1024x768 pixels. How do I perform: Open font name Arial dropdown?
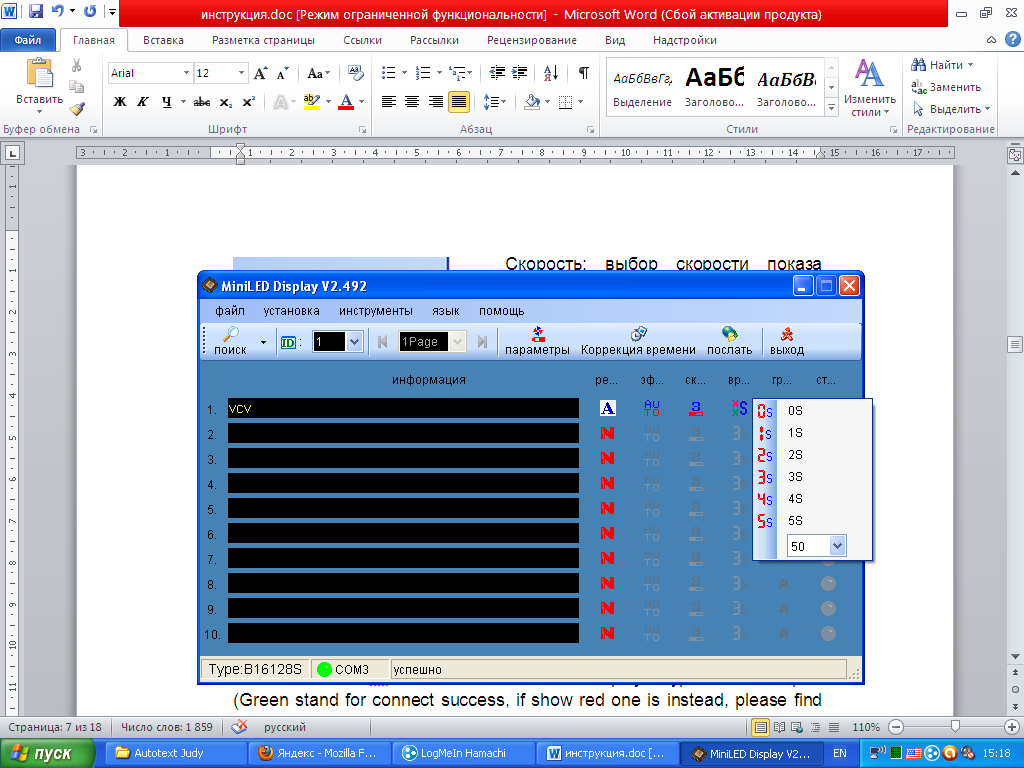(x=186, y=73)
